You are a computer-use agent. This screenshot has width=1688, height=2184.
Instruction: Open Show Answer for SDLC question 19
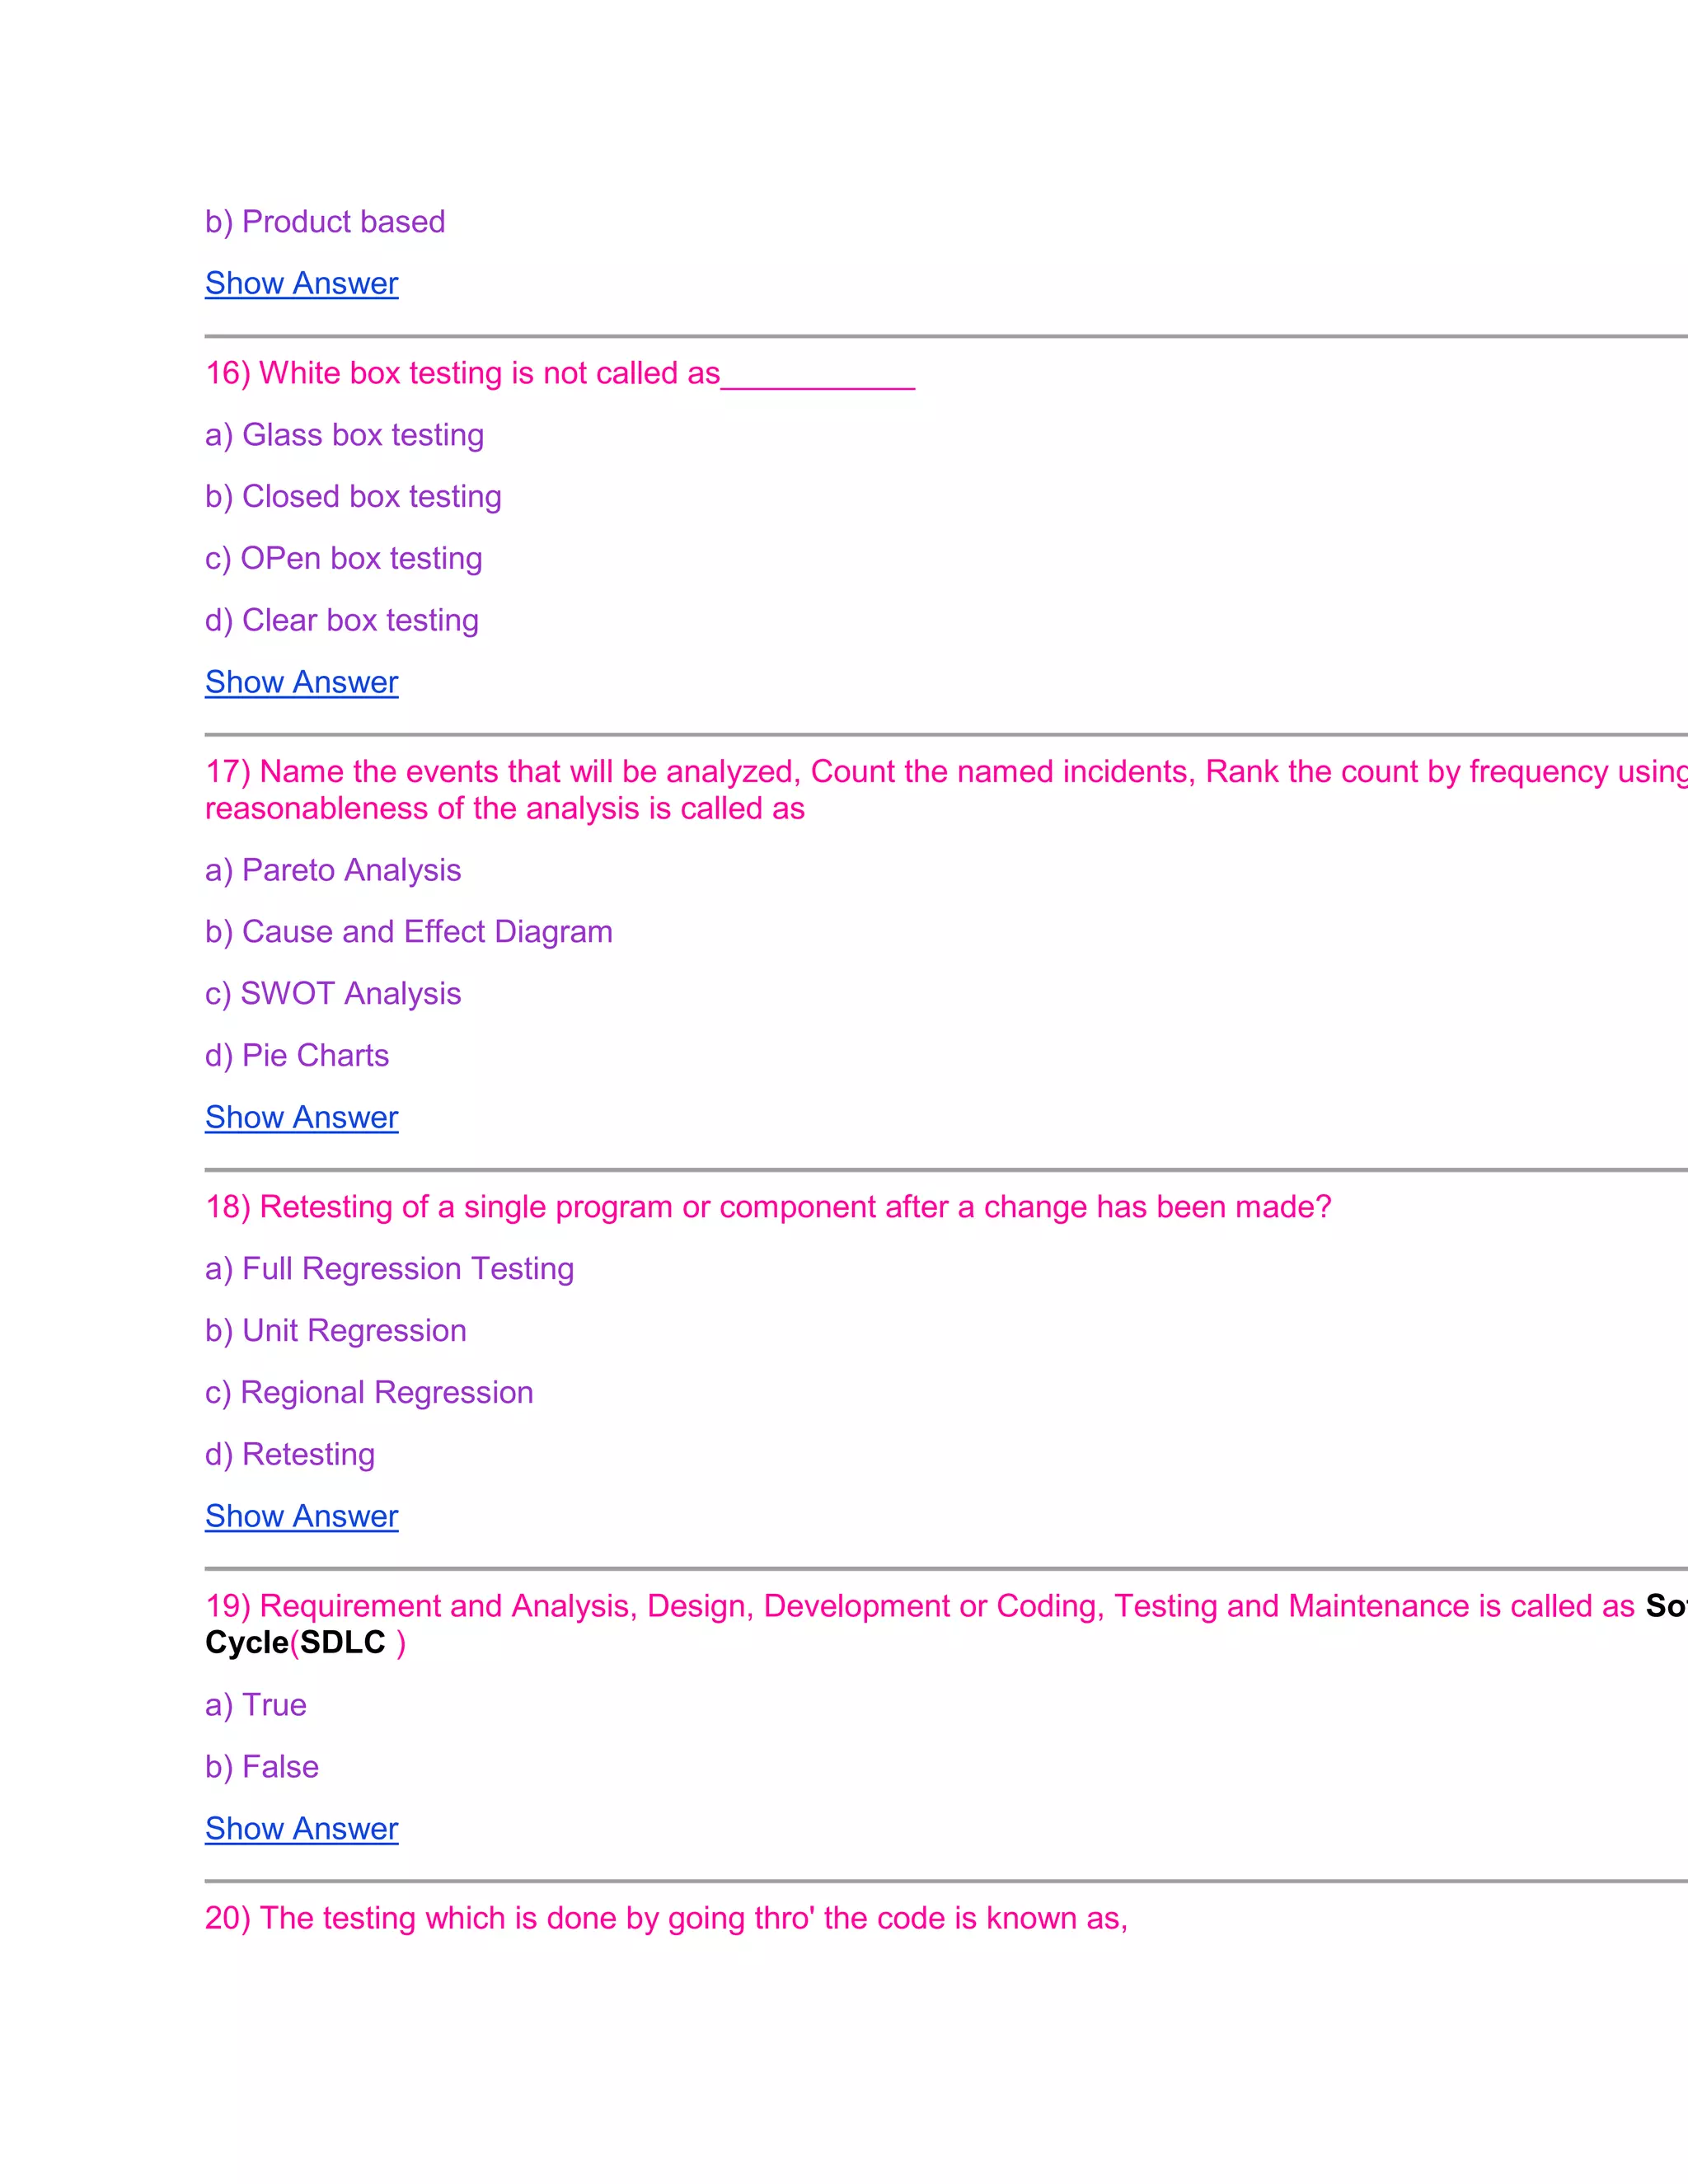[x=301, y=1828]
